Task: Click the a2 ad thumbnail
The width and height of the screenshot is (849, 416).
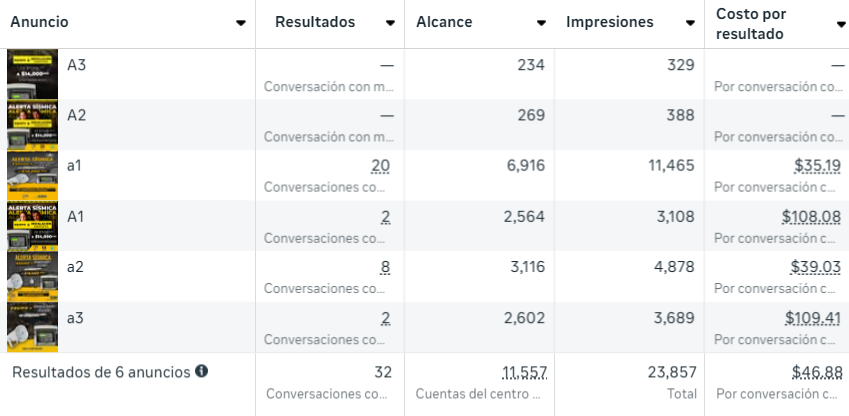Action: (32, 276)
